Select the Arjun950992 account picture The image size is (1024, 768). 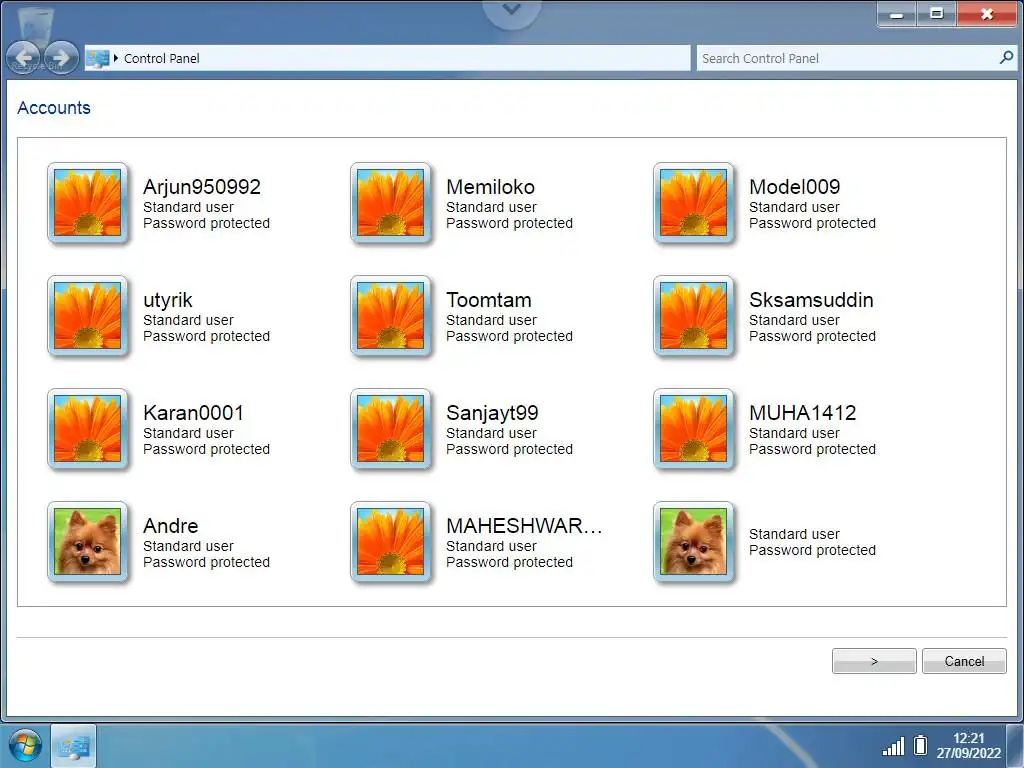pos(88,203)
